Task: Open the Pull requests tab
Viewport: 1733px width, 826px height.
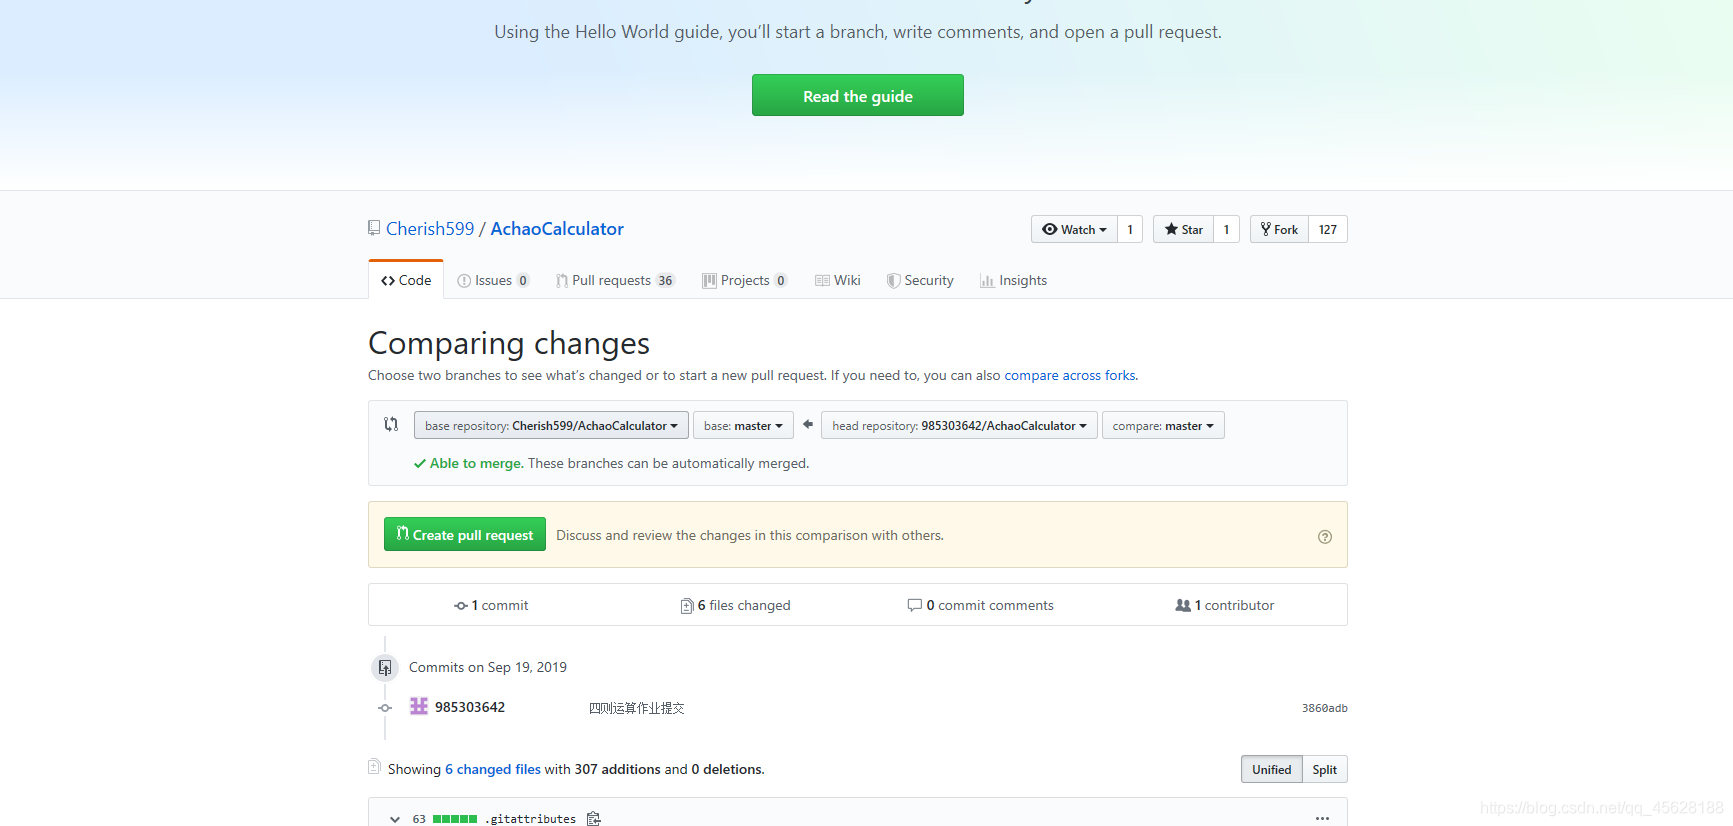Action: click(615, 280)
